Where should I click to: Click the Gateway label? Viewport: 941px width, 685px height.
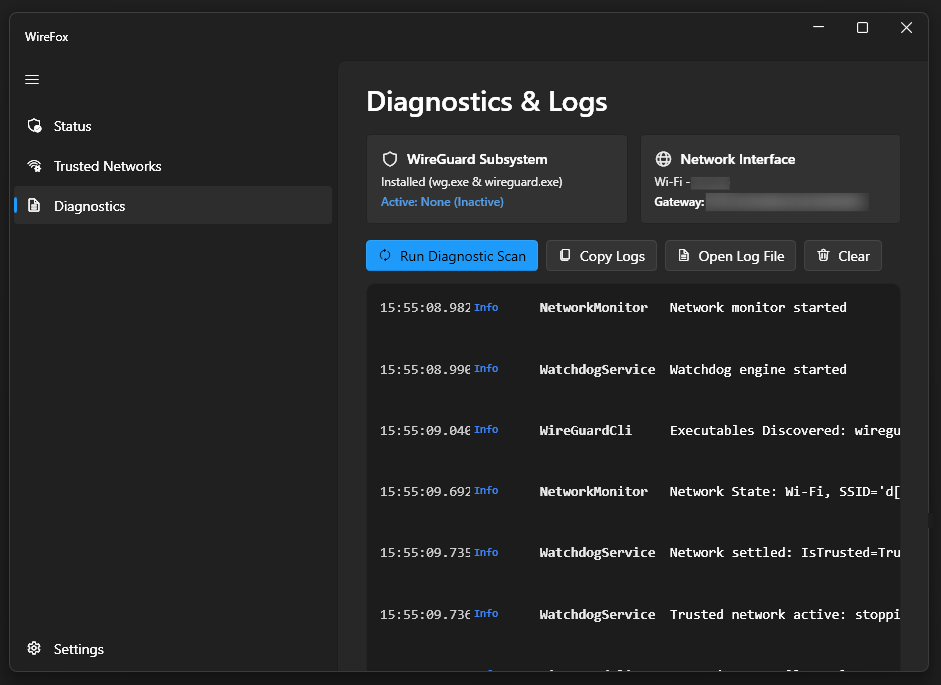pyautogui.click(x=679, y=202)
